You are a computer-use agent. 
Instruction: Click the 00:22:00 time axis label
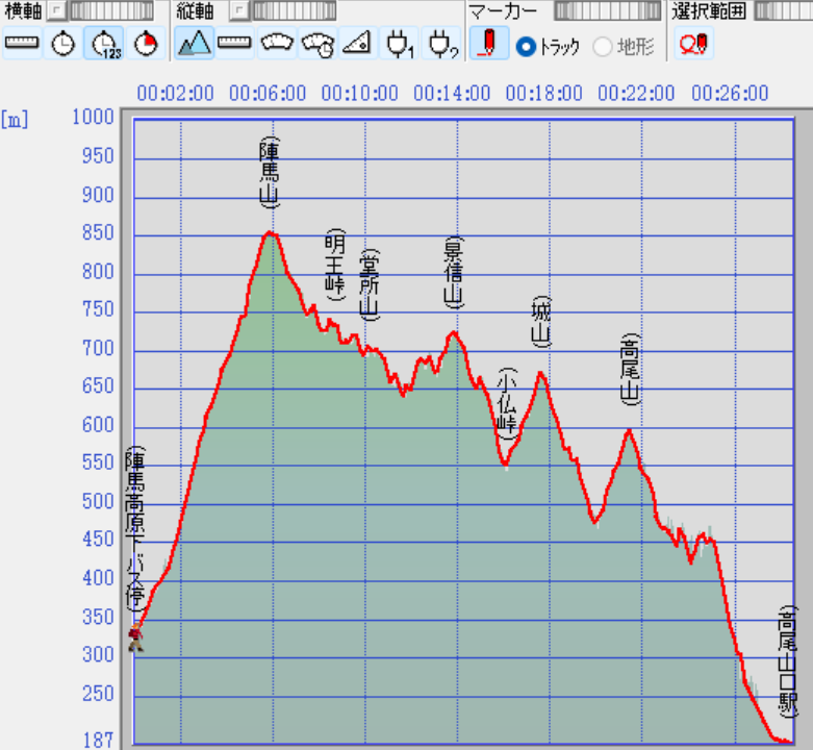point(636,93)
